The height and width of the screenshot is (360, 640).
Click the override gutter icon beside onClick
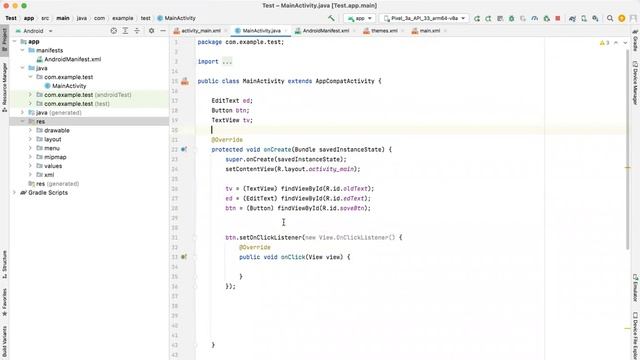coord(184,257)
